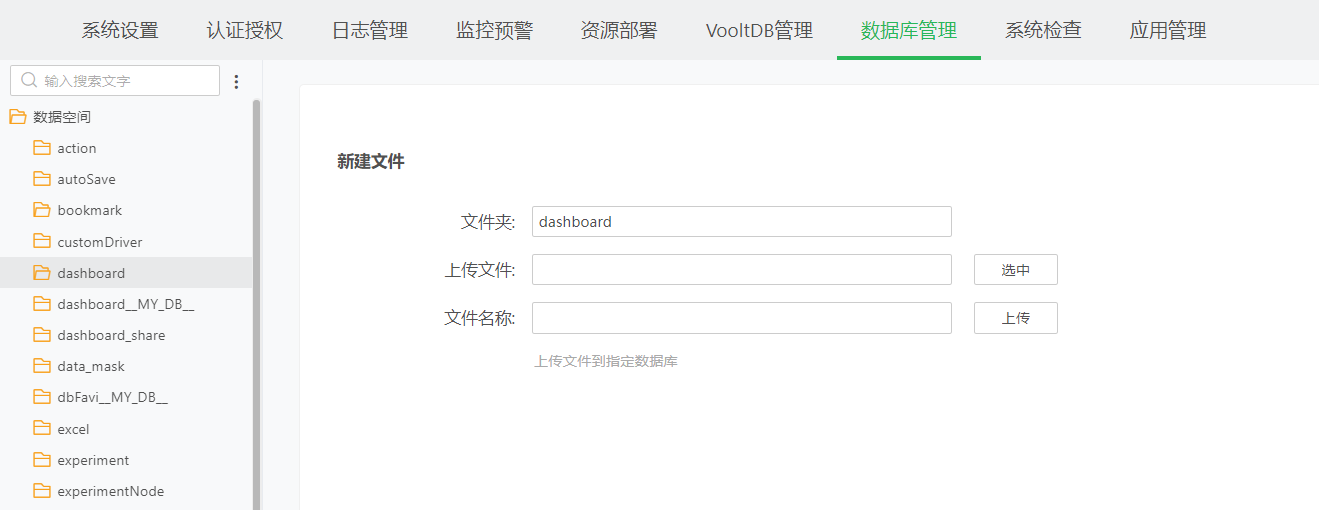Click the dashboard folder icon in tree
1319x510 pixels.
(x=41, y=272)
